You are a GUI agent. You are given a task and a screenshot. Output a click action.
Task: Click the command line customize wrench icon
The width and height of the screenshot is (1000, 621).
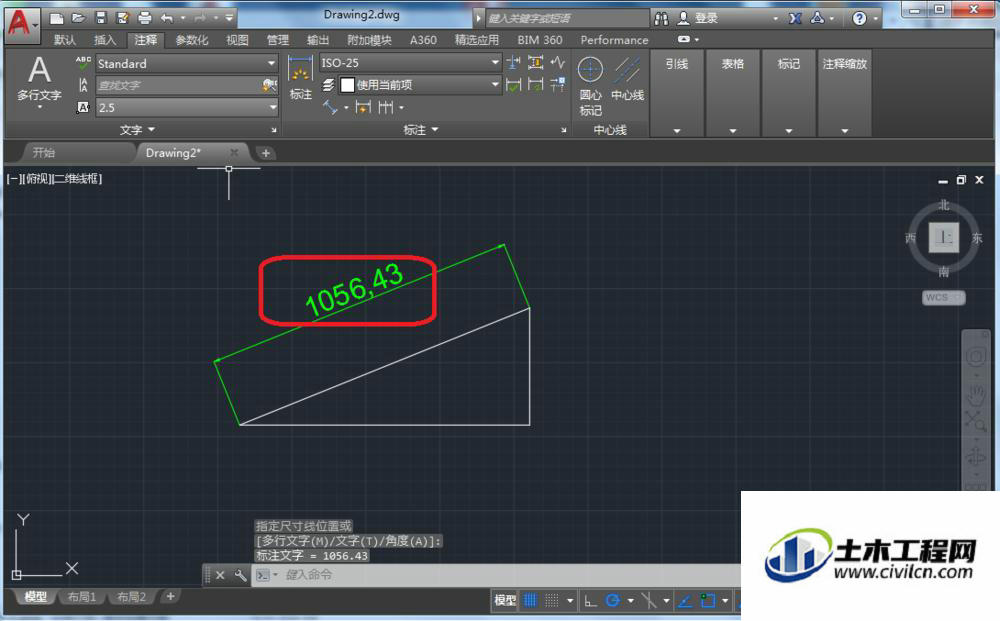click(x=240, y=575)
